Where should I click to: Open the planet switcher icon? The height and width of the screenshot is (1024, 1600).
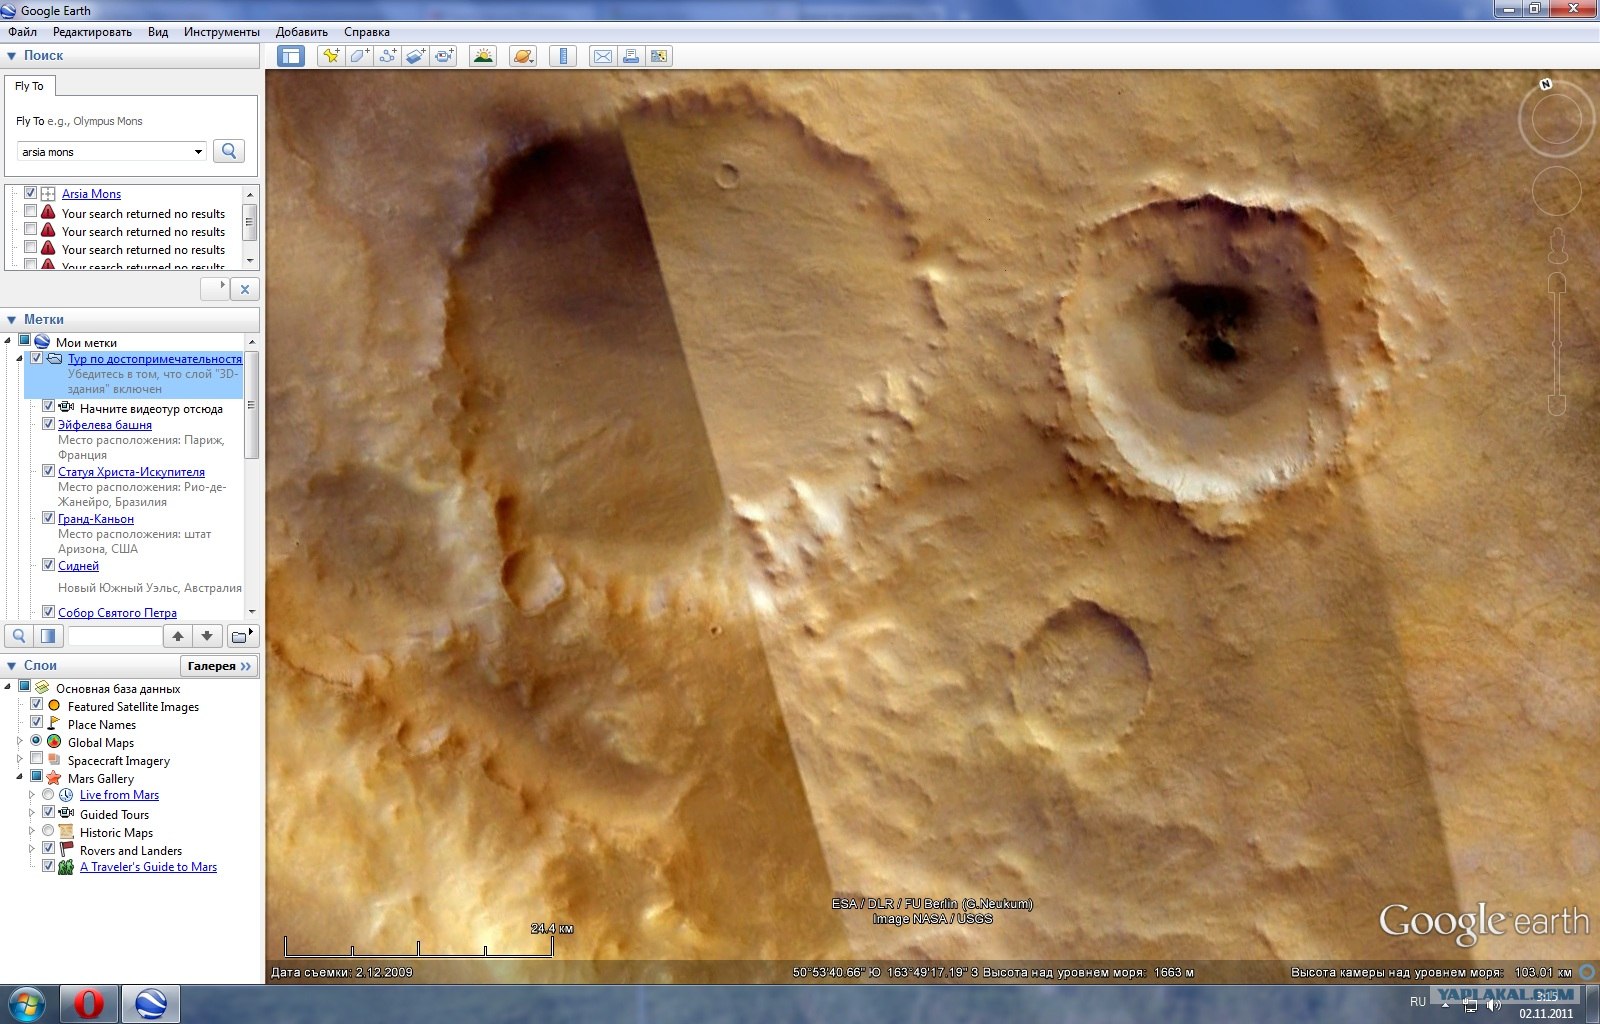tap(523, 56)
